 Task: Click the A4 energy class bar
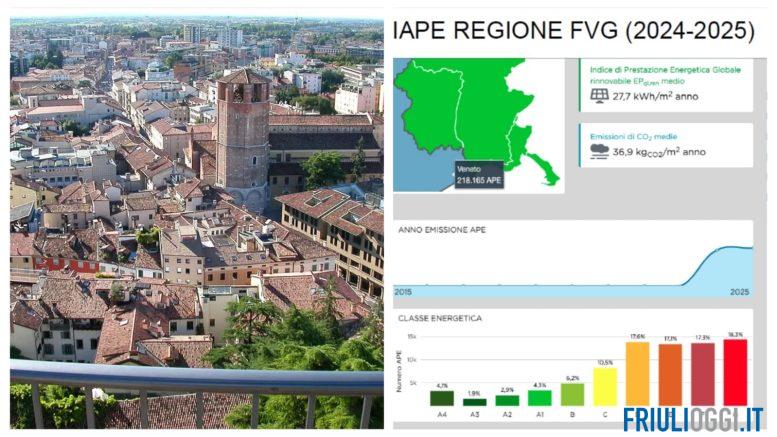click(442, 397)
